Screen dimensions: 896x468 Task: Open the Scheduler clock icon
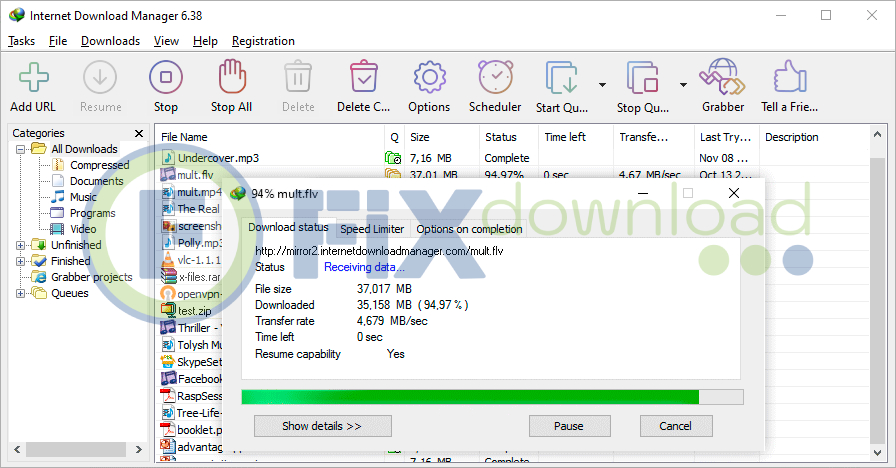pos(495,78)
